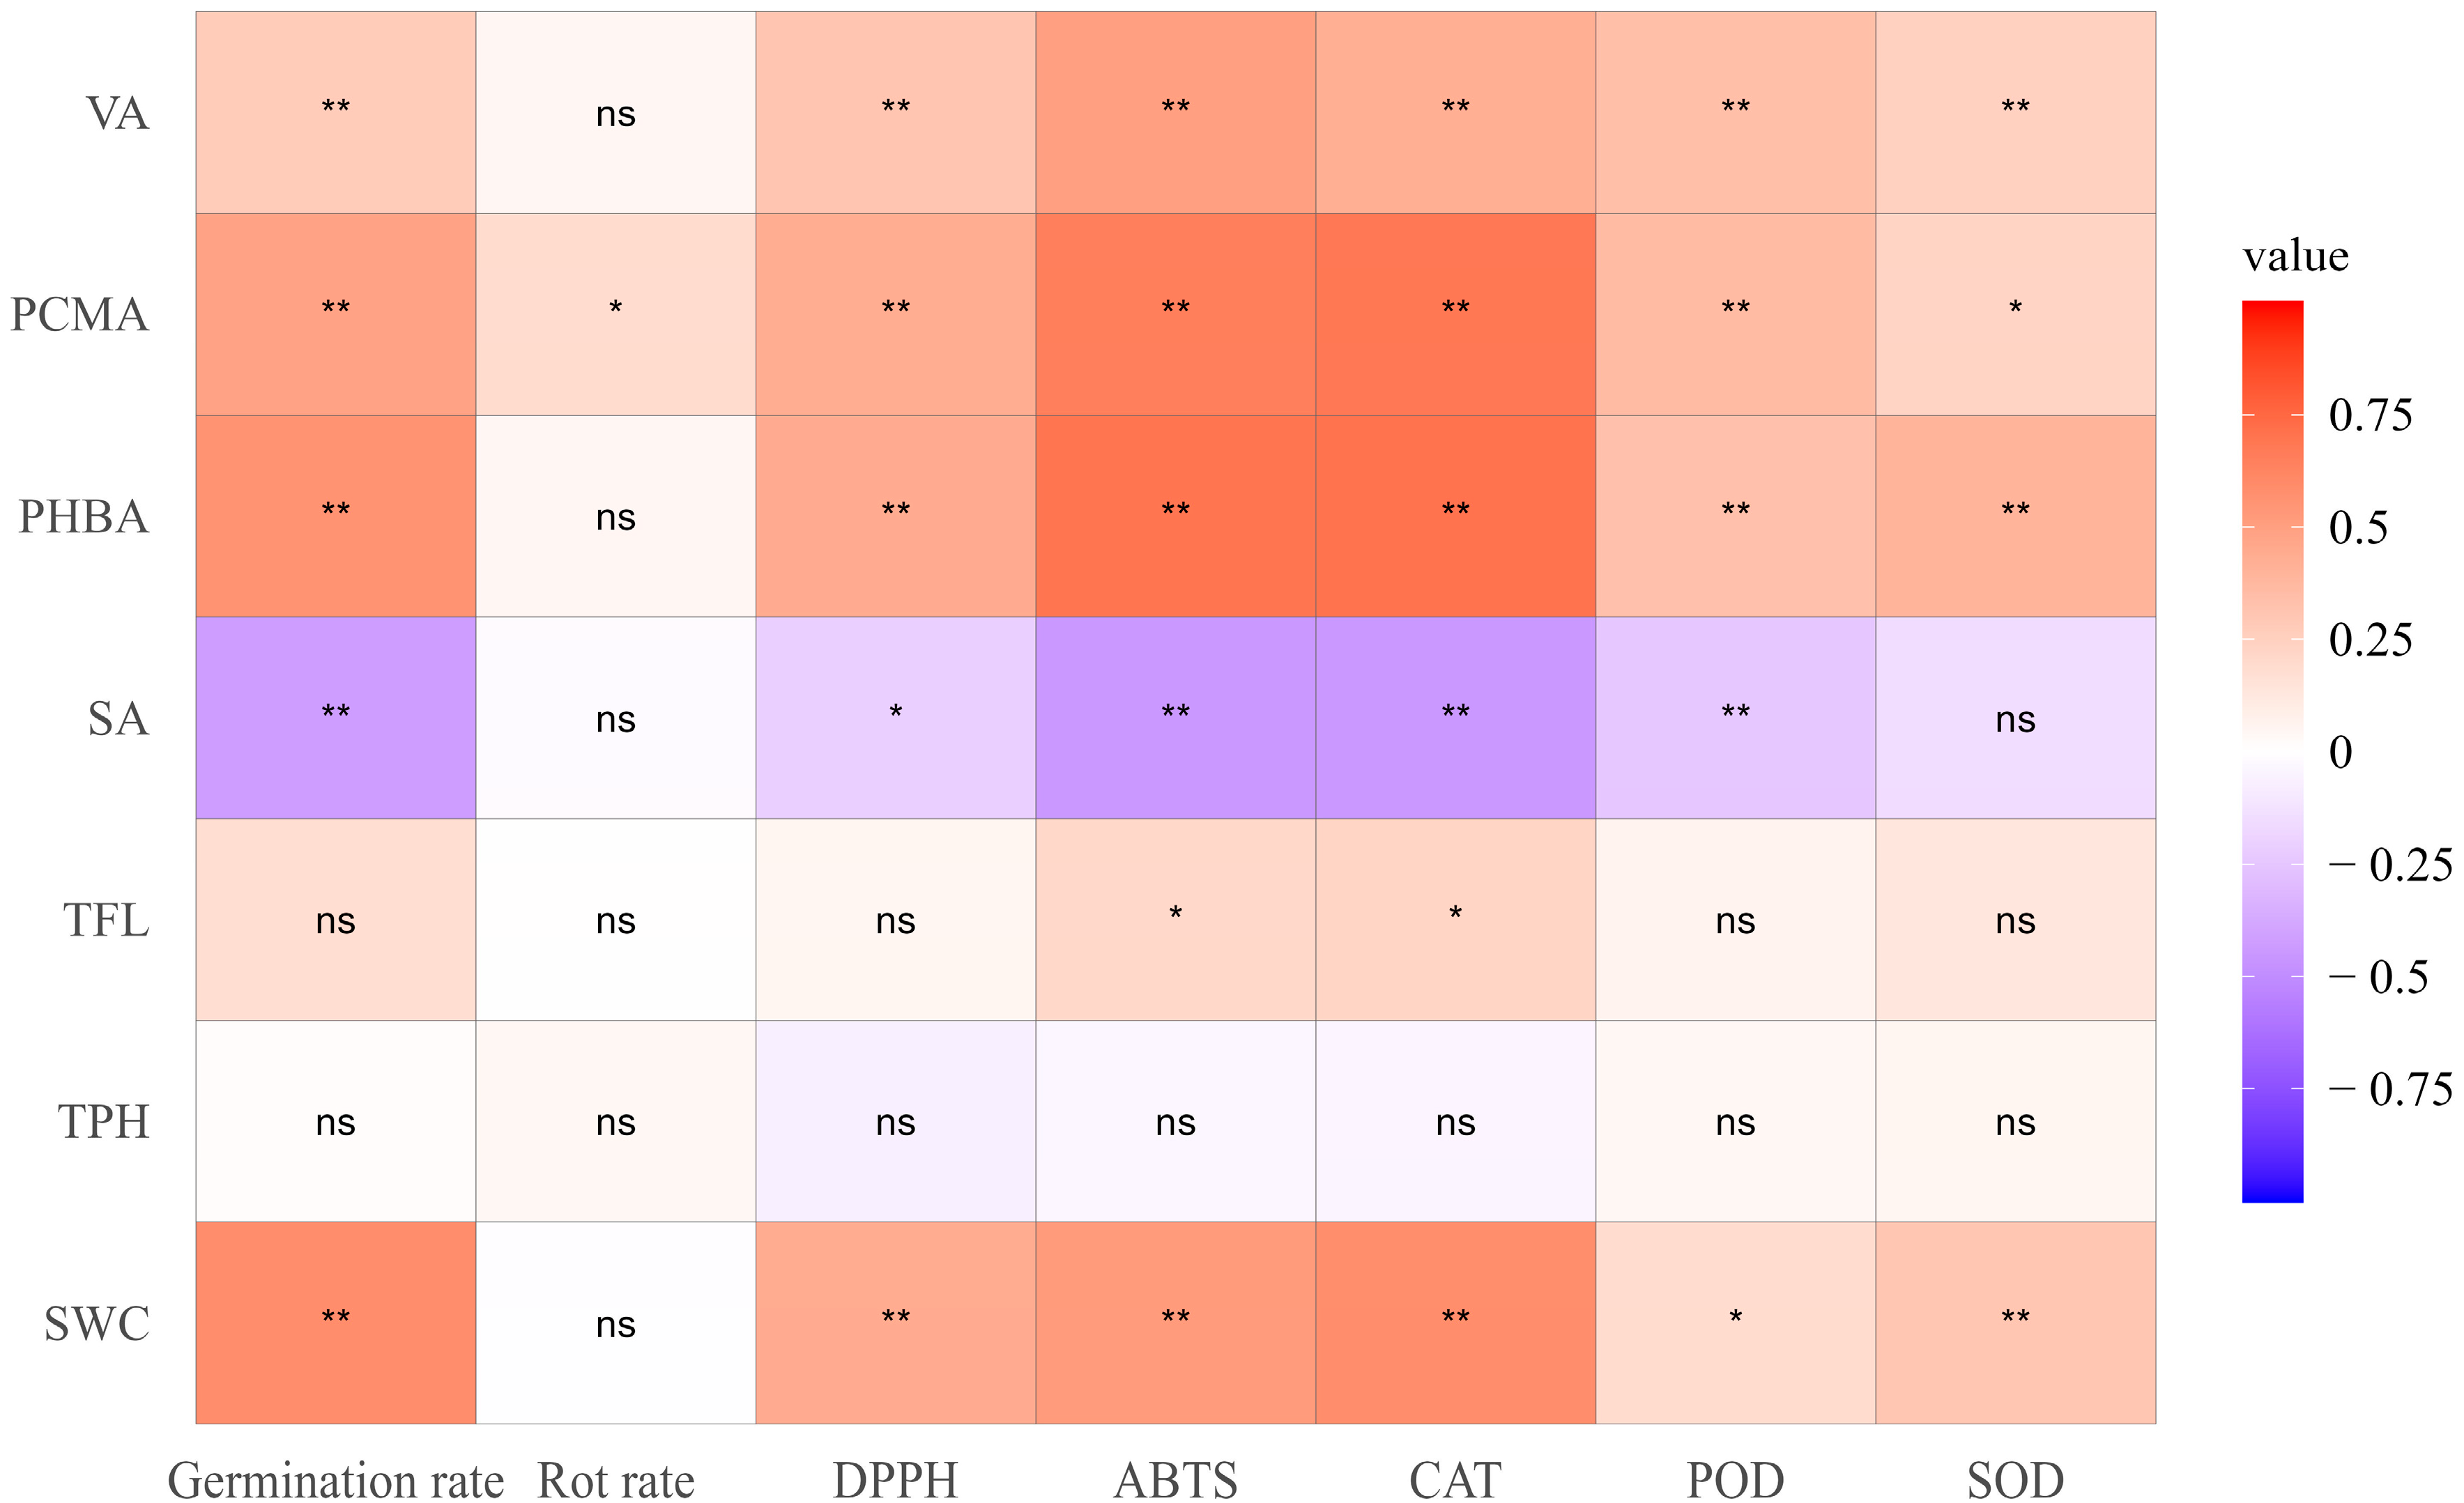Click the color legend title 'value'
Image resolution: width=2464 pixels, height=1503 pixels.
2296,256
